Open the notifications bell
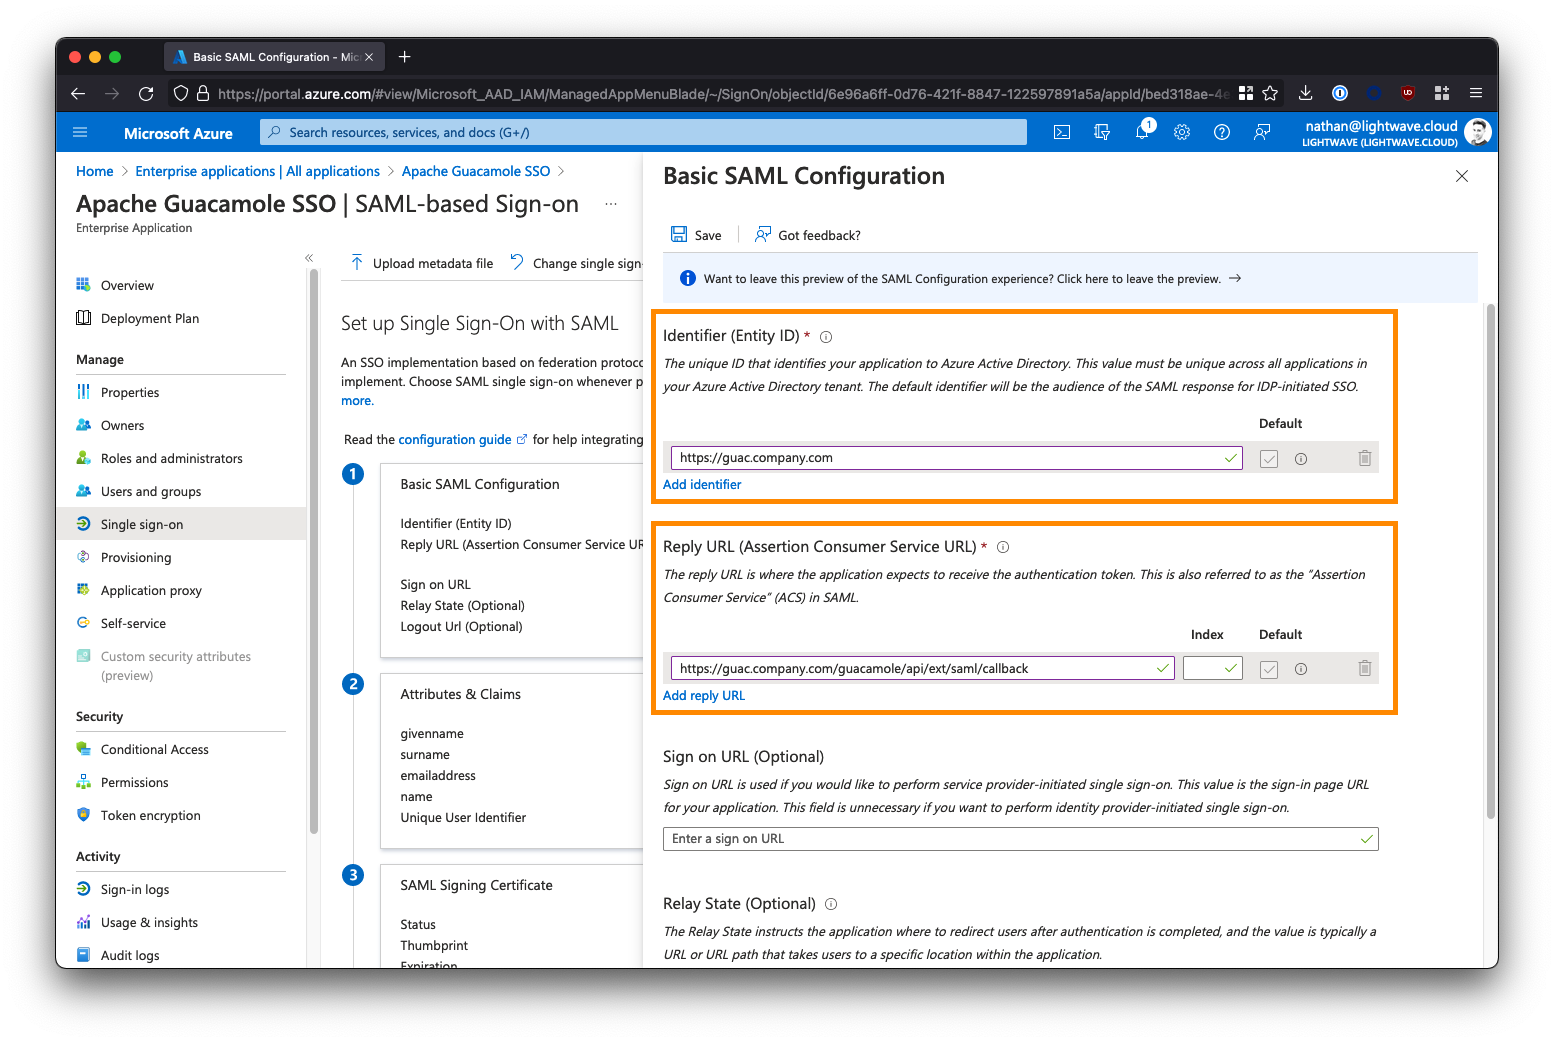 [x=1142, y=132]
